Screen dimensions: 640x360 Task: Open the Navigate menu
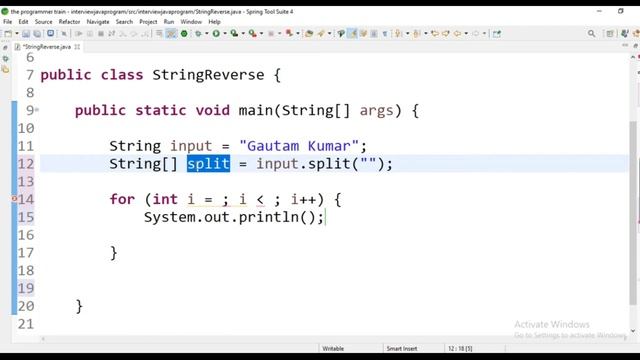click(98, 22)
